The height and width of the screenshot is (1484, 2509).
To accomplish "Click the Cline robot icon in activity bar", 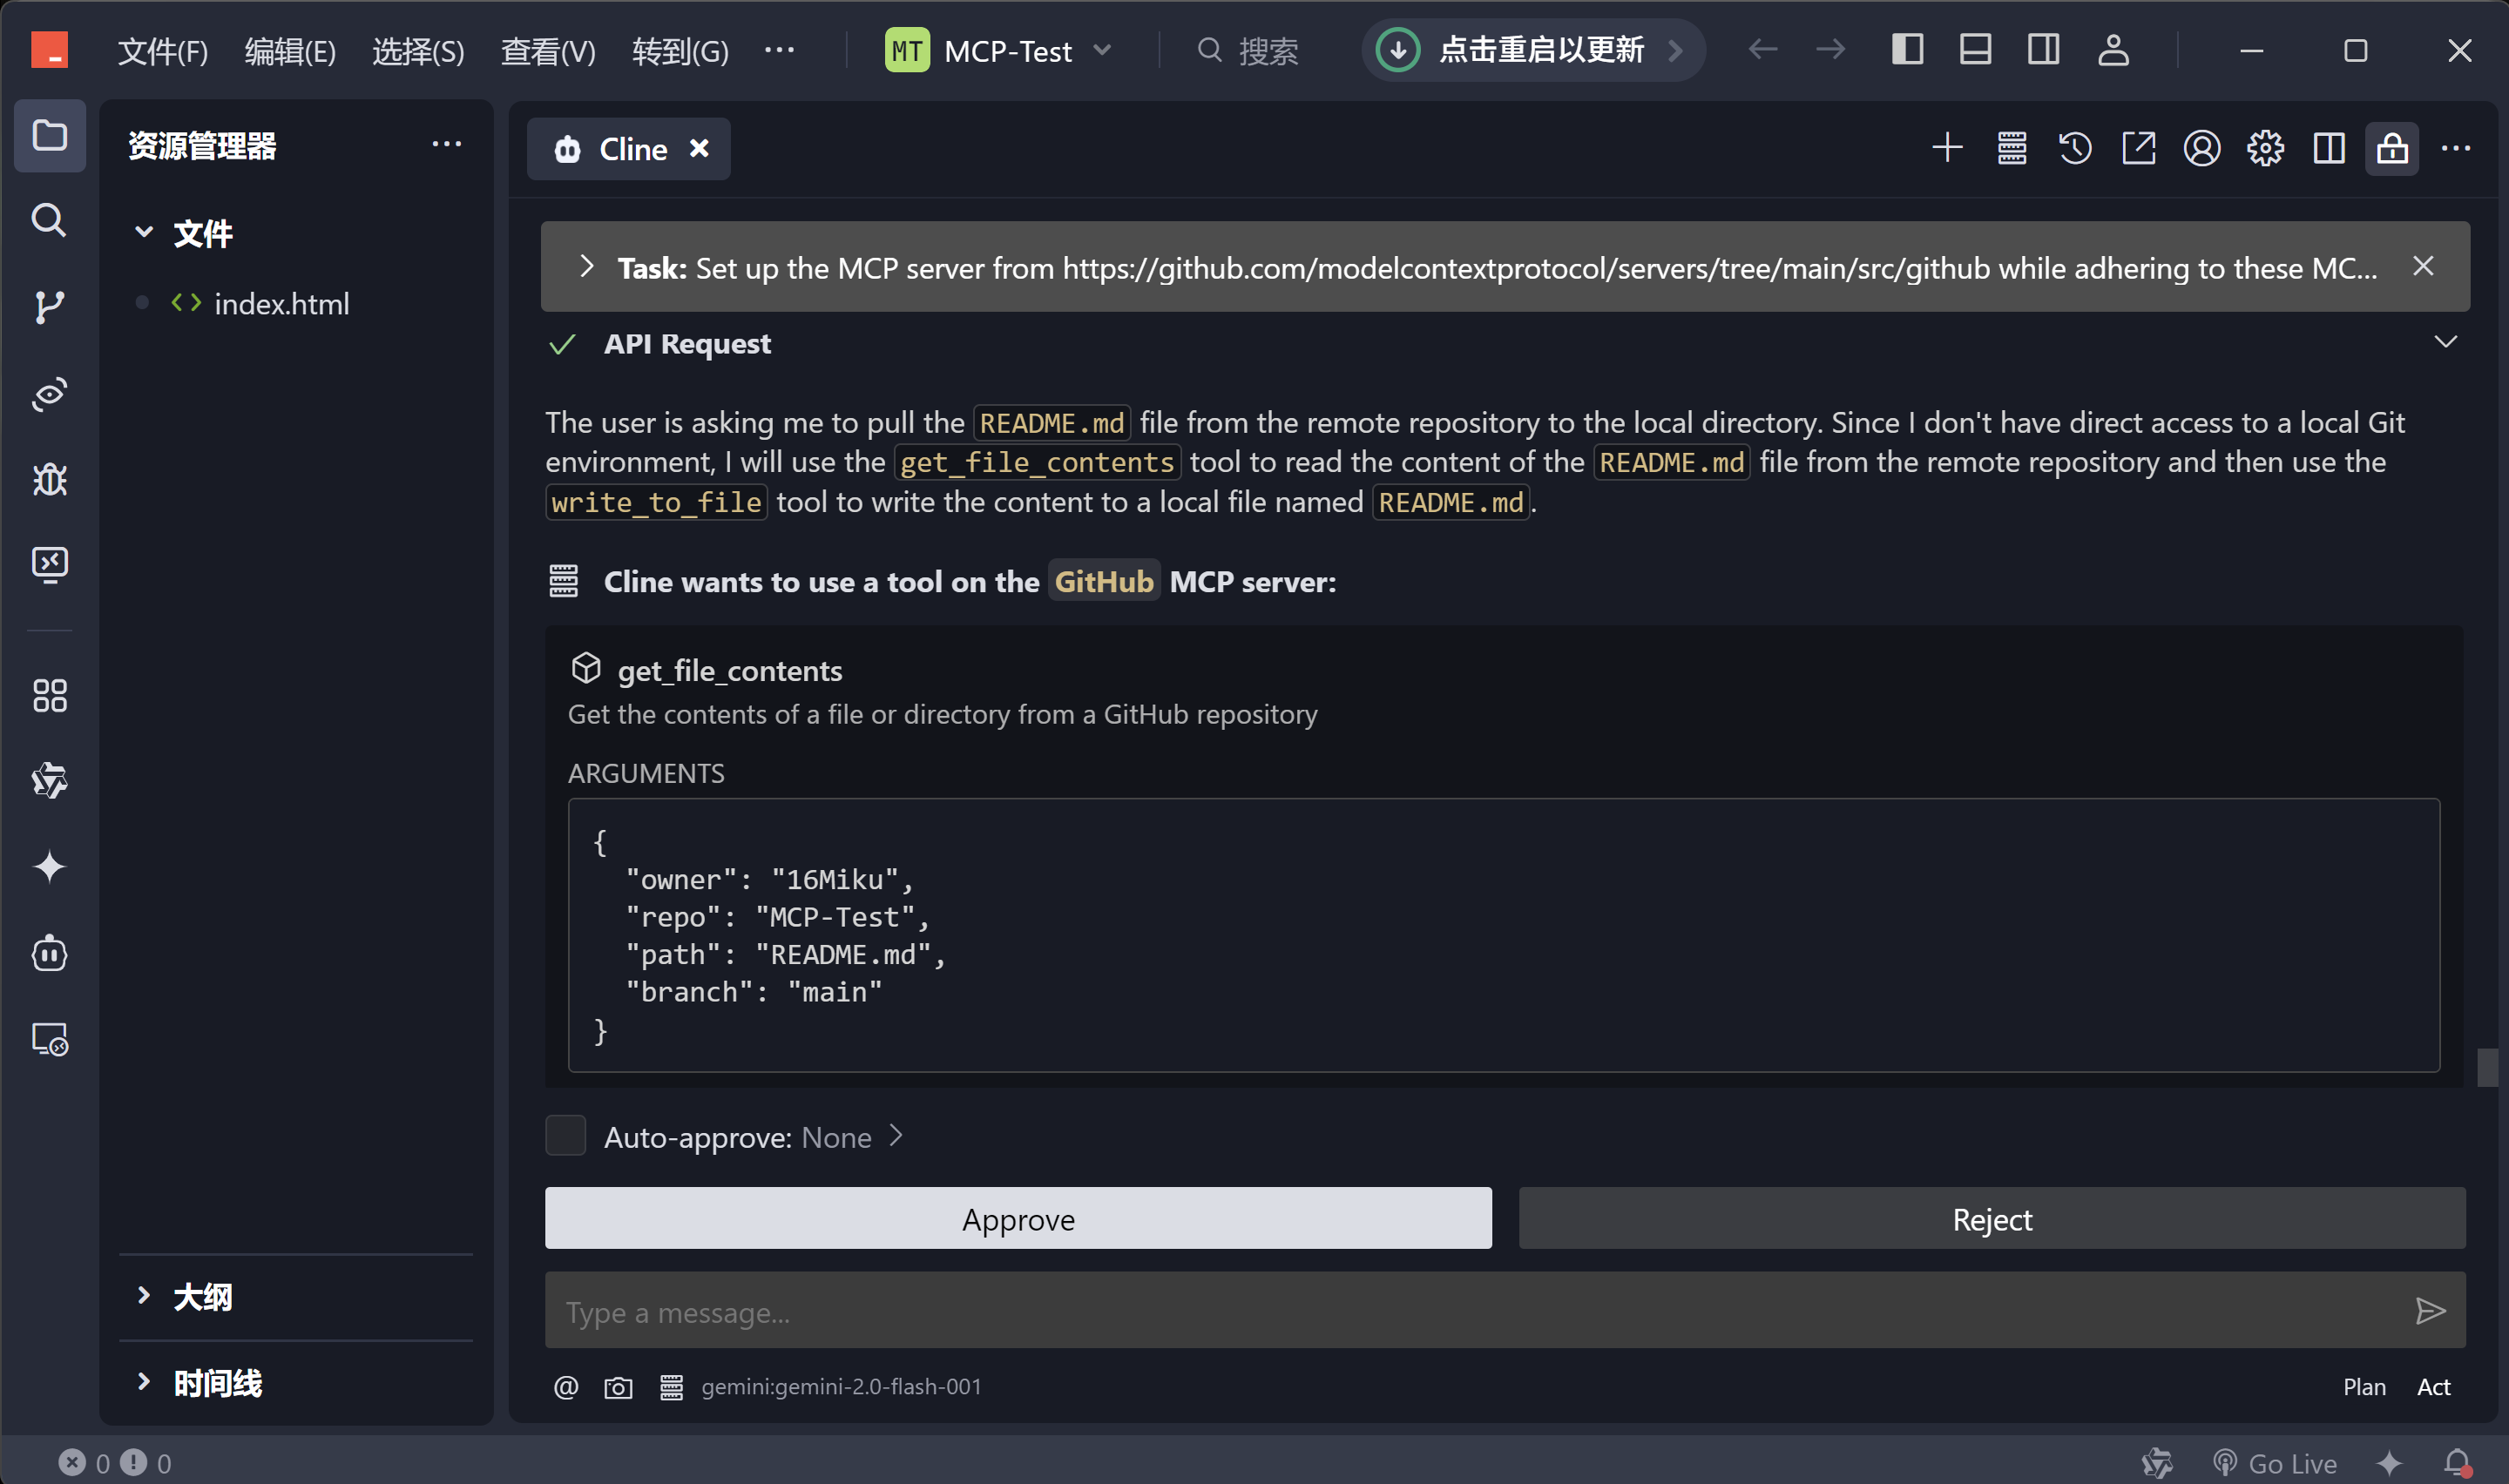I will click(x=49, y=953).
